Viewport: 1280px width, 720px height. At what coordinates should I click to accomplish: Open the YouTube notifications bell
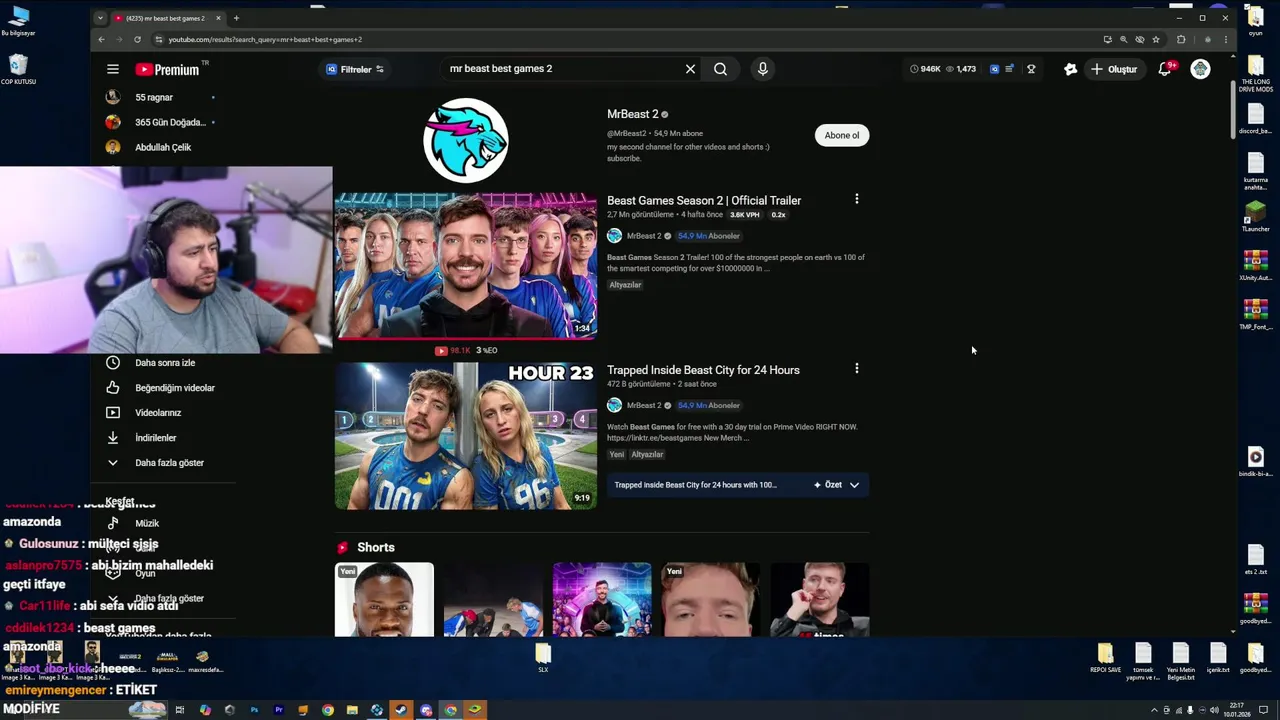point(1165,69)
